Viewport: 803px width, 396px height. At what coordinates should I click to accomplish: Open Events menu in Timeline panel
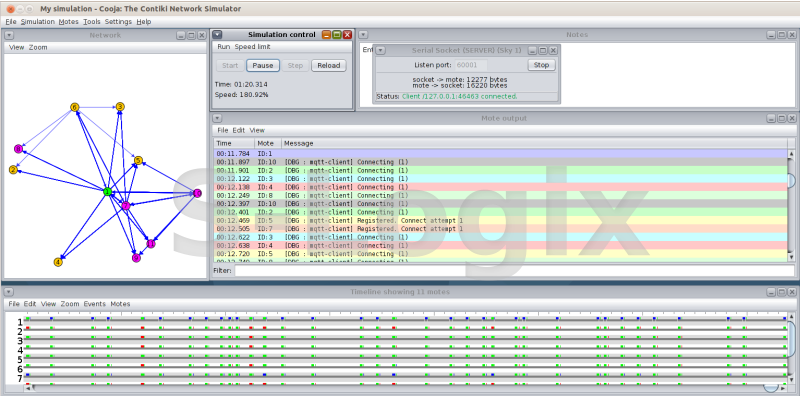95,304
